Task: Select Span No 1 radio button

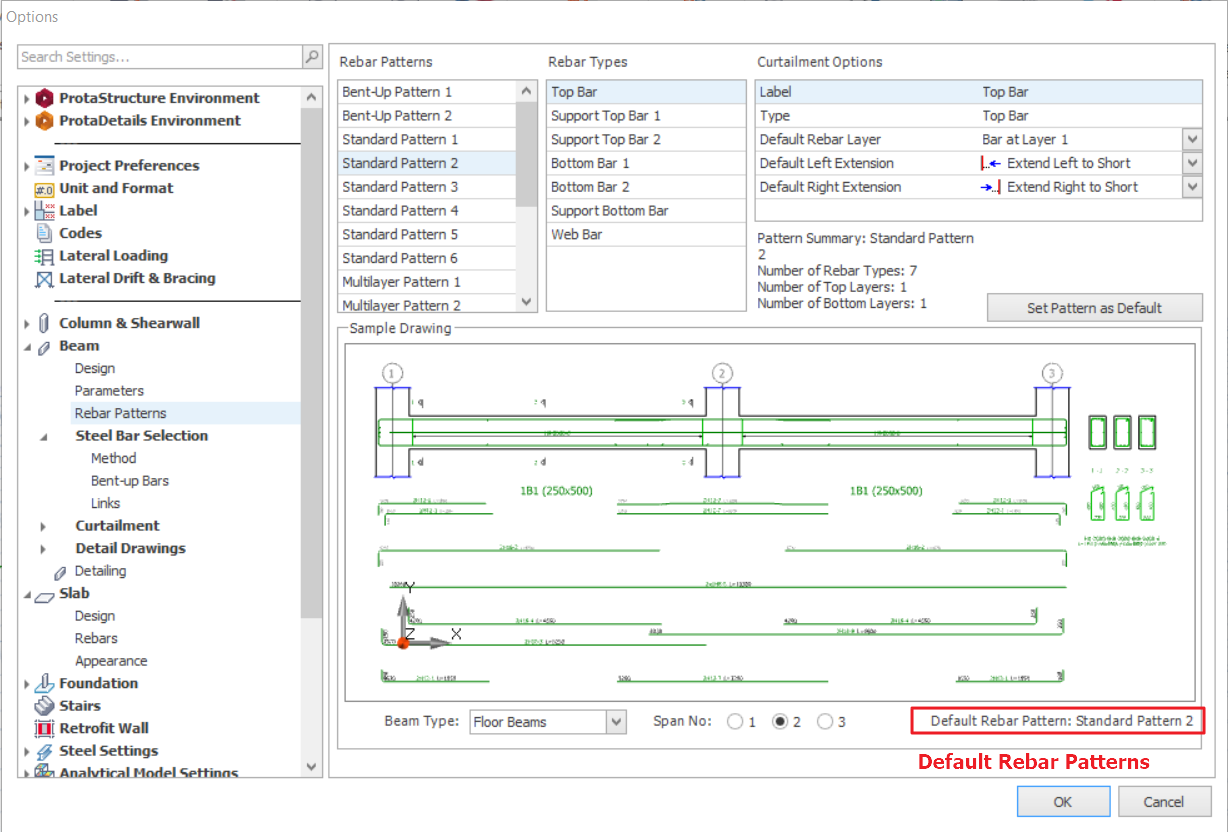Action: click(735, 722)
